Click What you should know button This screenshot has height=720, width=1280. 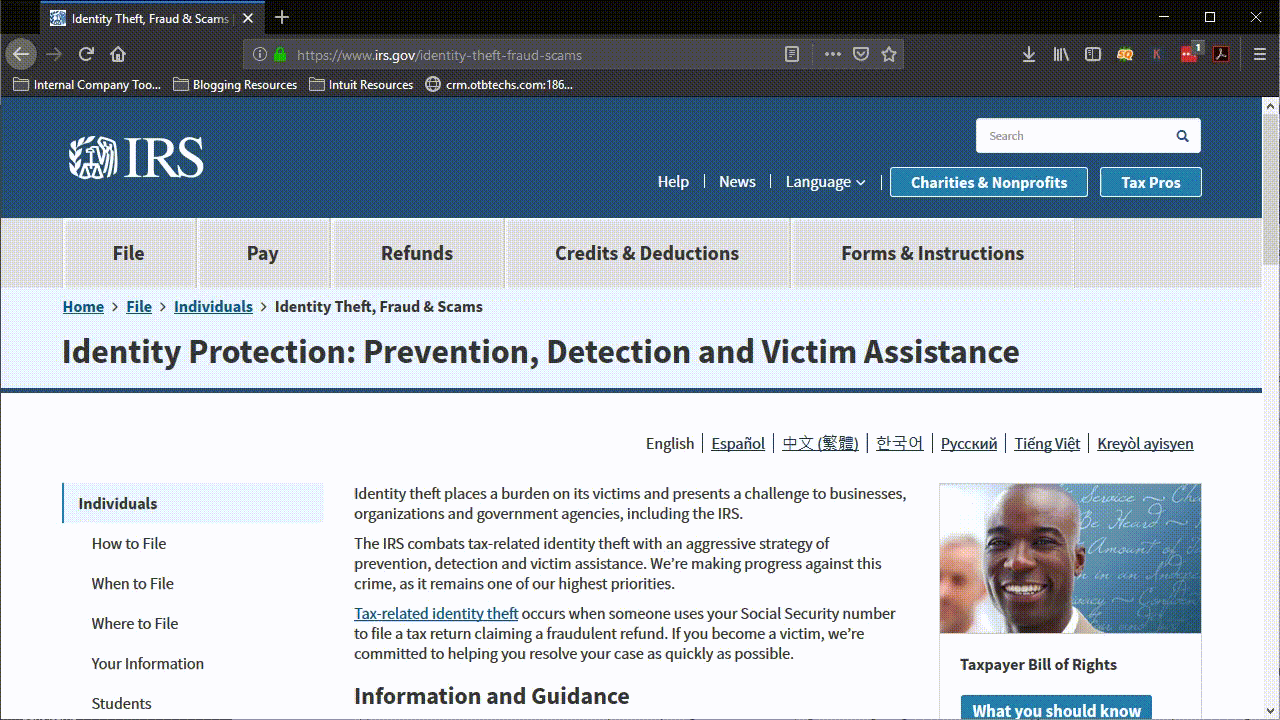click(1056, 708)
